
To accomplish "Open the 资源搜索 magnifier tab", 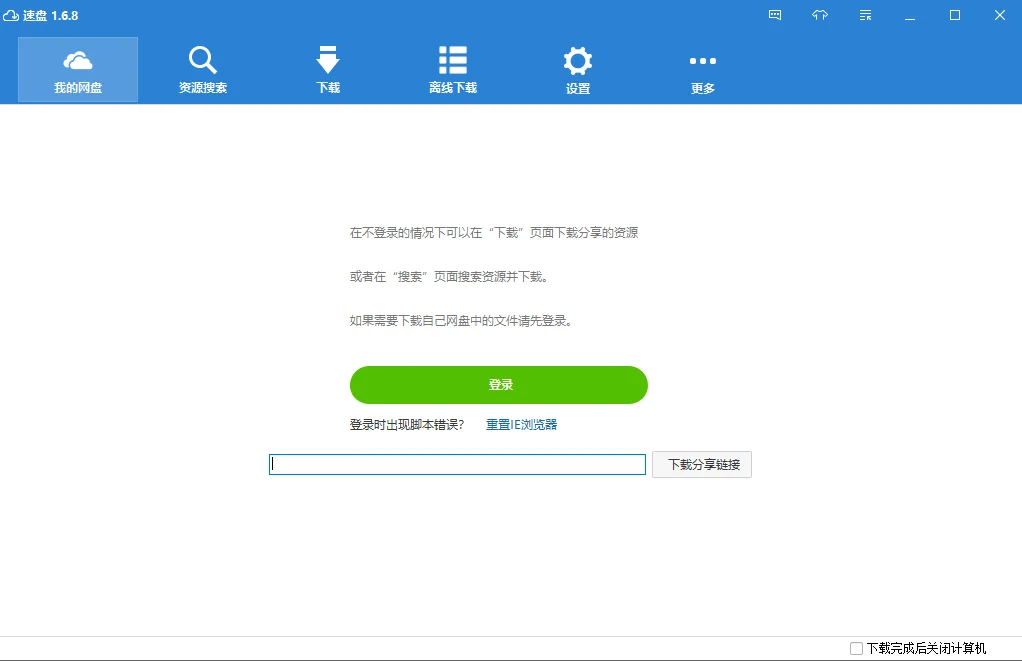I will pos(203,70).
